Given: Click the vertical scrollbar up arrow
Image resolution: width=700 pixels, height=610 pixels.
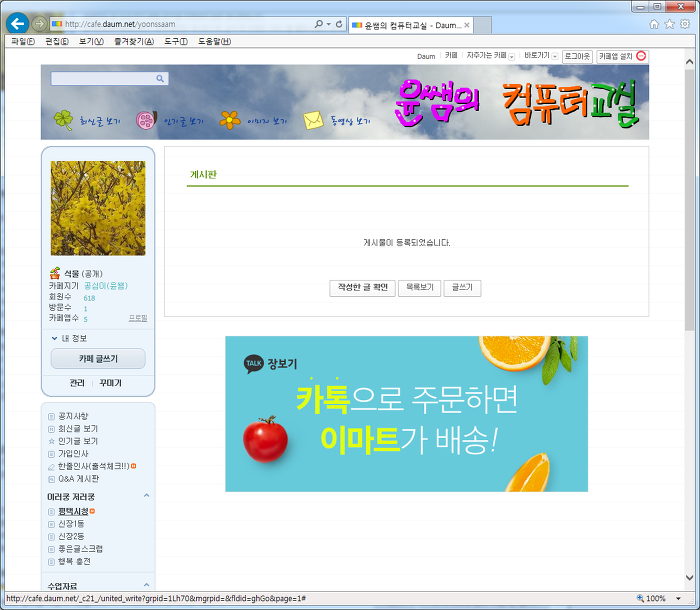Looking at the screenshot, I should [x=689, y=62].
